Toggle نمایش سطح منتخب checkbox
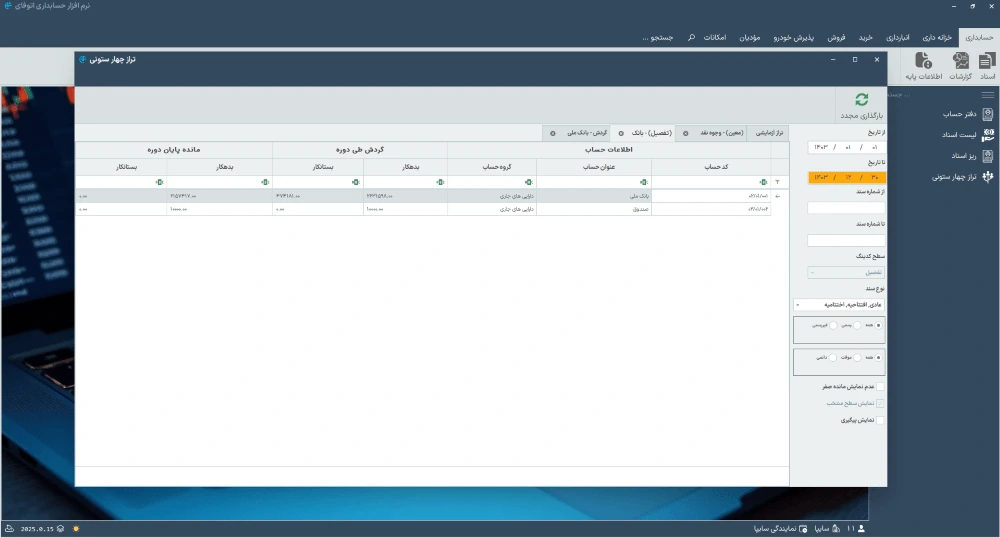The height and width of the screenshot is (538, 1000). click(880, 404)
